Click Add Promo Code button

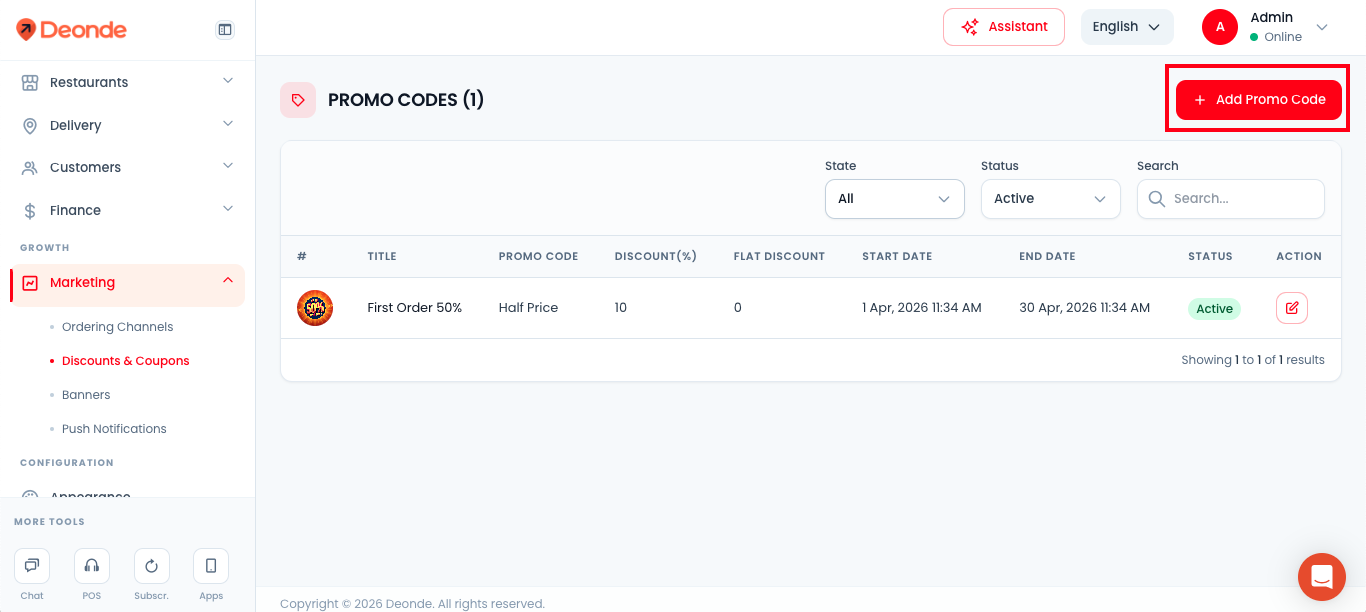coord(1259,100)
